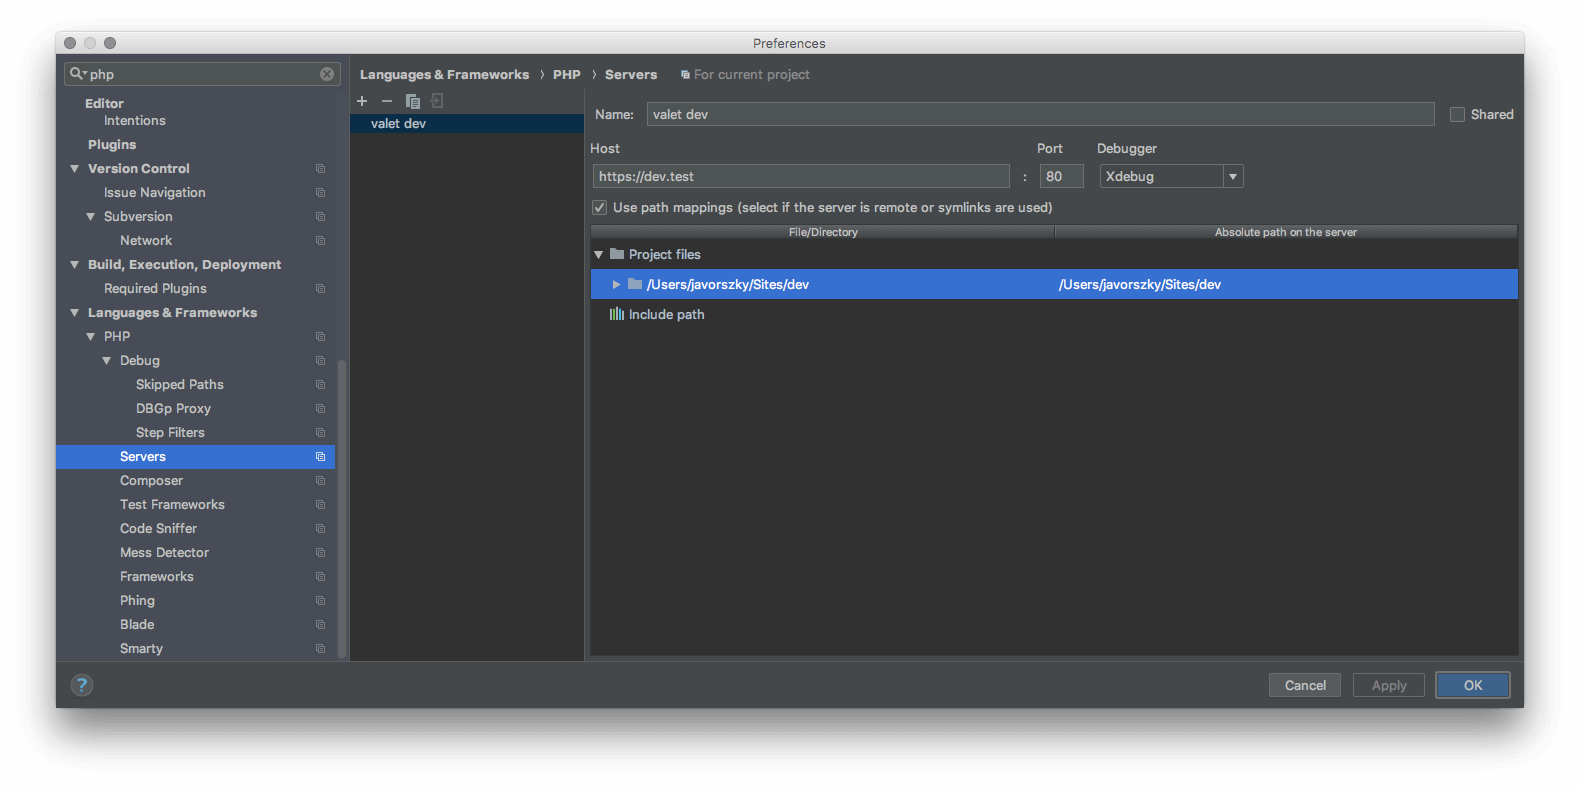The width and height of the screenshot is (1580, 788).
Task: Click project icon on Network row
Action: pos(321,241)
